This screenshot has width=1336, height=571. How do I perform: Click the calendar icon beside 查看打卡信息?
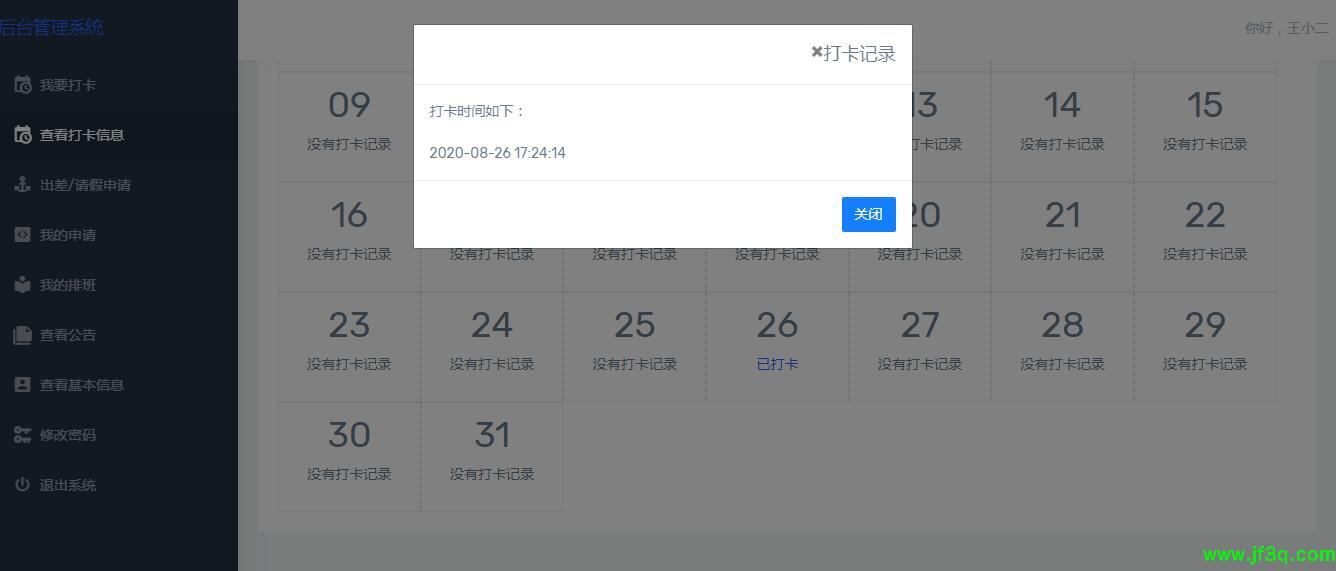pos(22,135)
